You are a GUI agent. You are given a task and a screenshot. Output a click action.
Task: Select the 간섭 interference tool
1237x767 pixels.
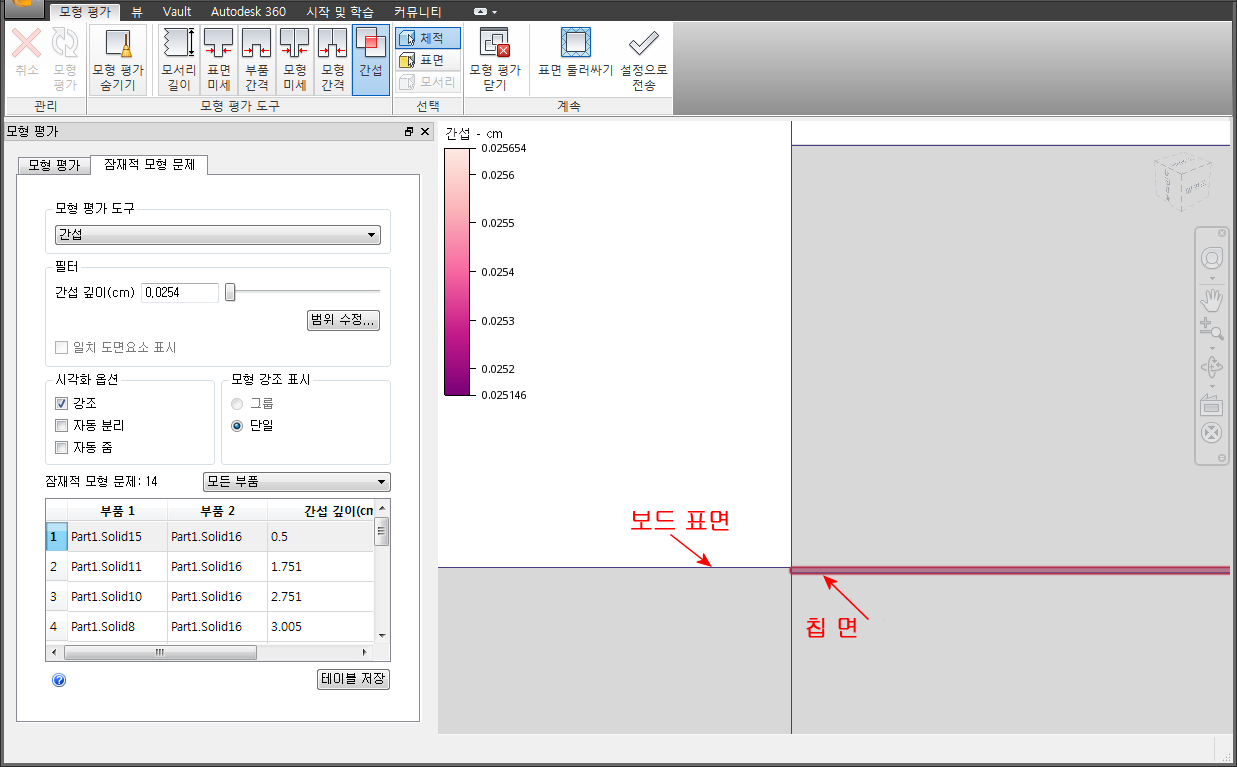click(x=371, y=60)
